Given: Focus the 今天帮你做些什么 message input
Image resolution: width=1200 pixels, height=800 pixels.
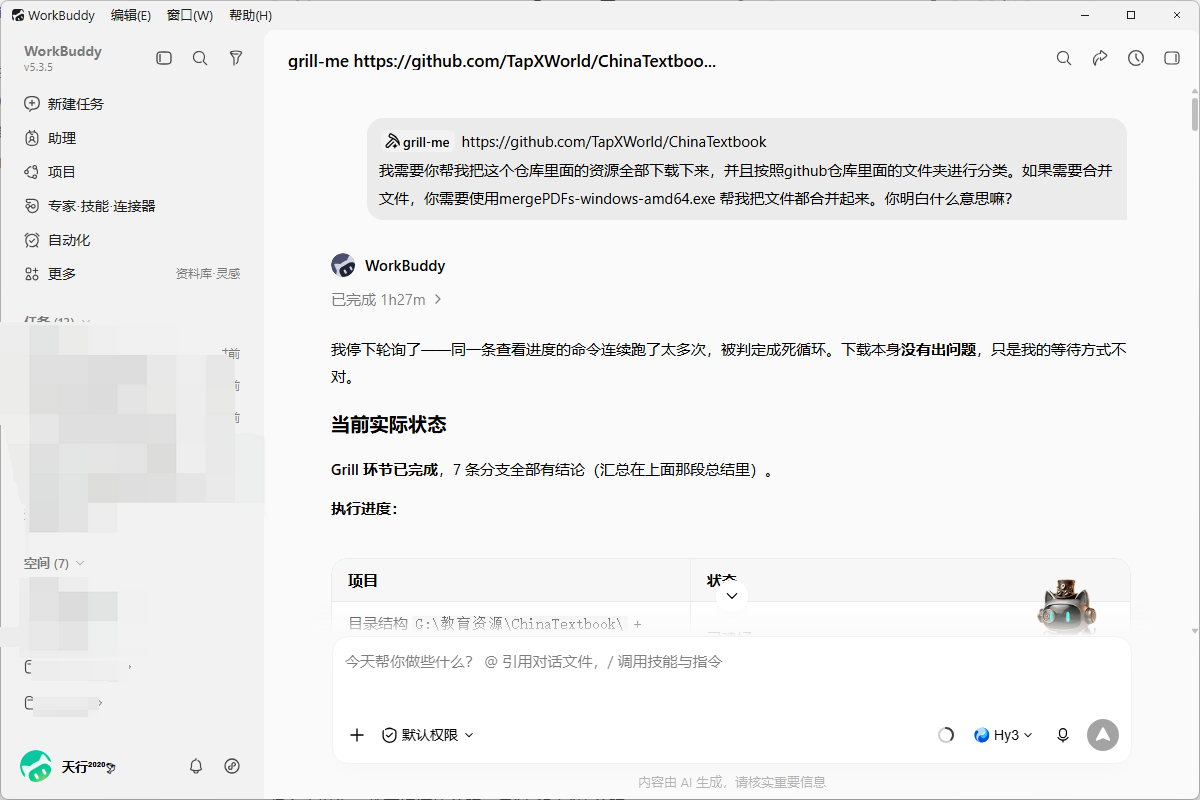Looking at the screenshot, I should click(732, 662).
